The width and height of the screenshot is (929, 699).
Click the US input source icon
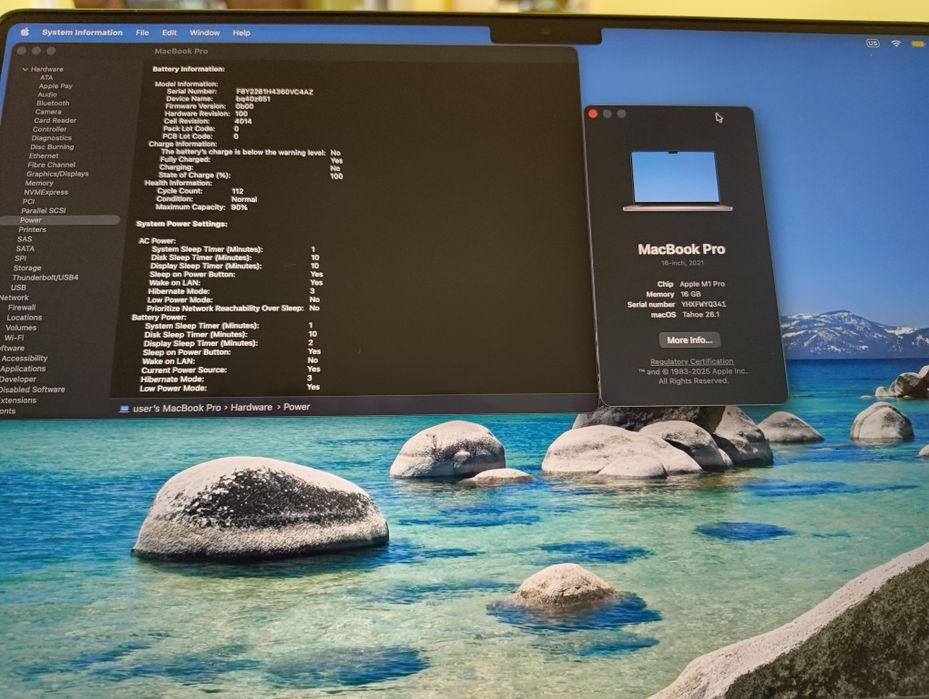[x=873, y=43]
